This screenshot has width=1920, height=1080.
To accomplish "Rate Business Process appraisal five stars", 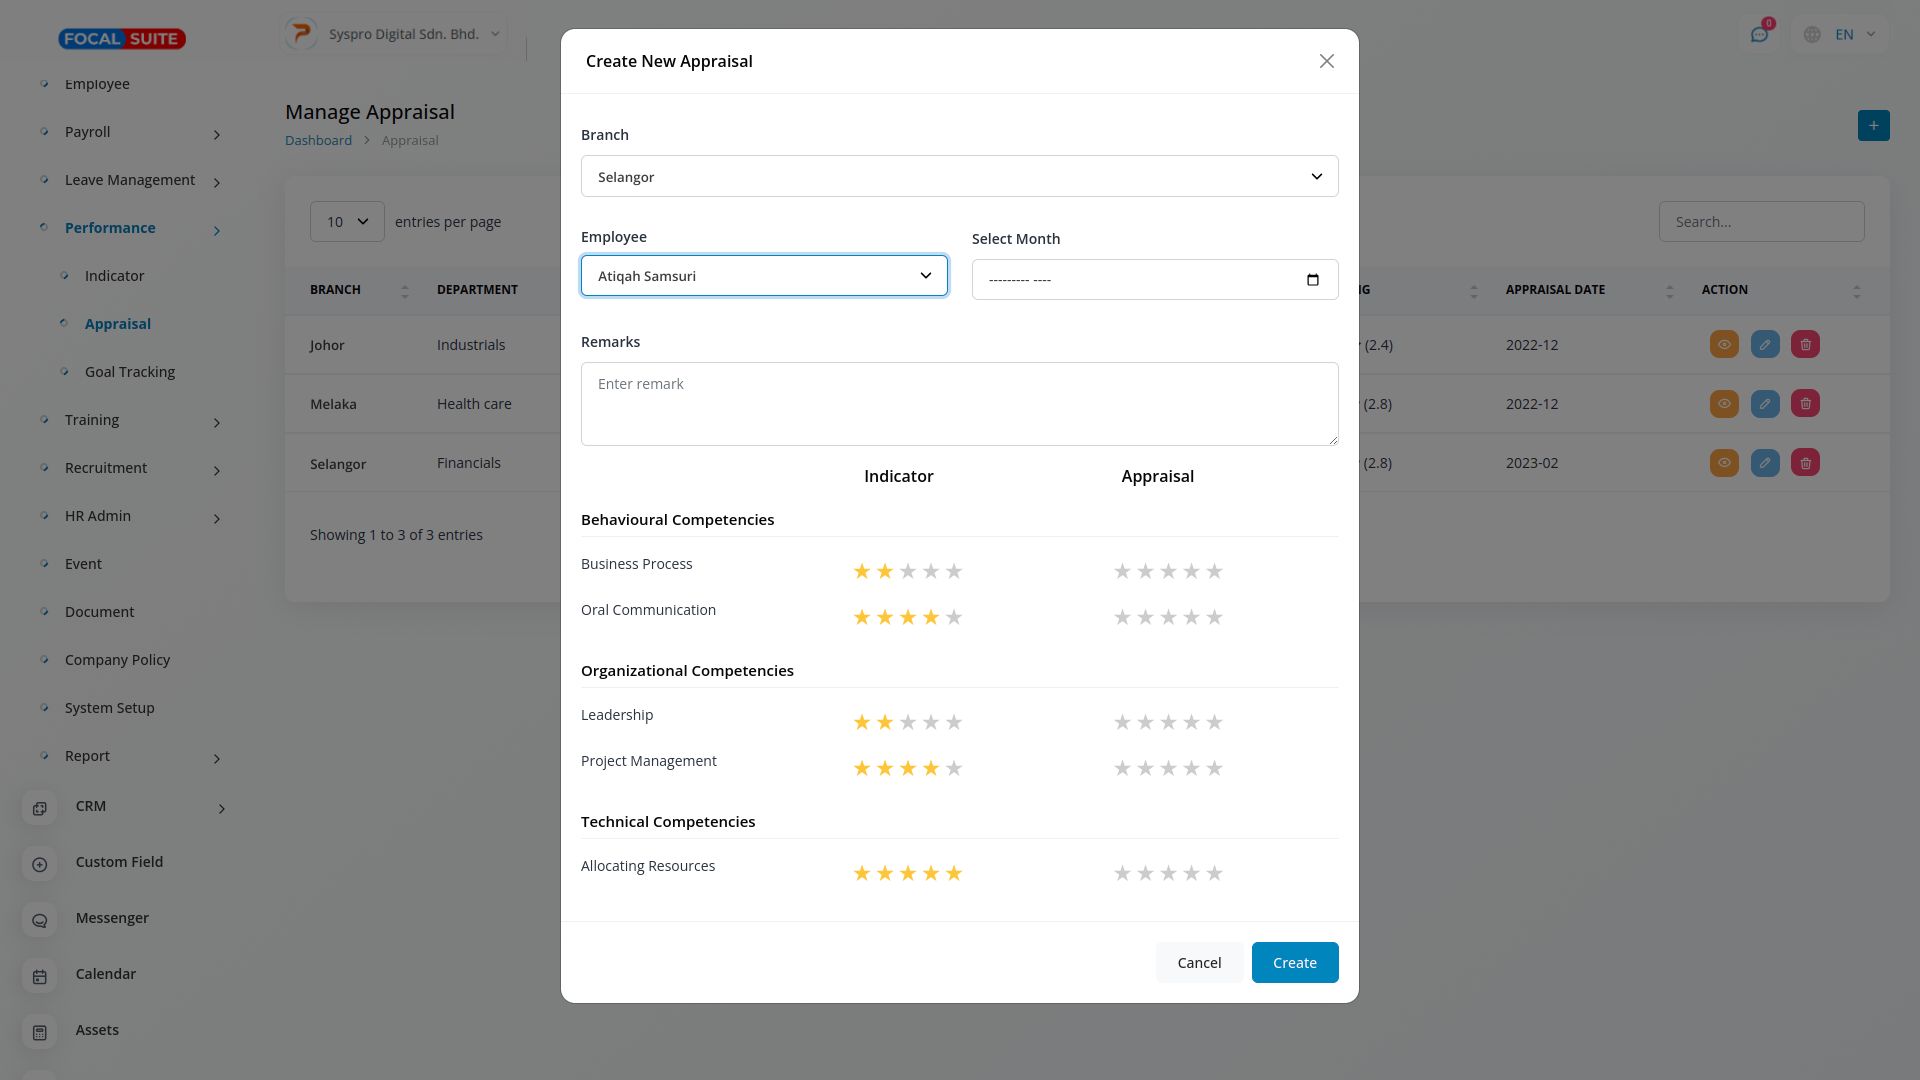I will (1214, 572).
